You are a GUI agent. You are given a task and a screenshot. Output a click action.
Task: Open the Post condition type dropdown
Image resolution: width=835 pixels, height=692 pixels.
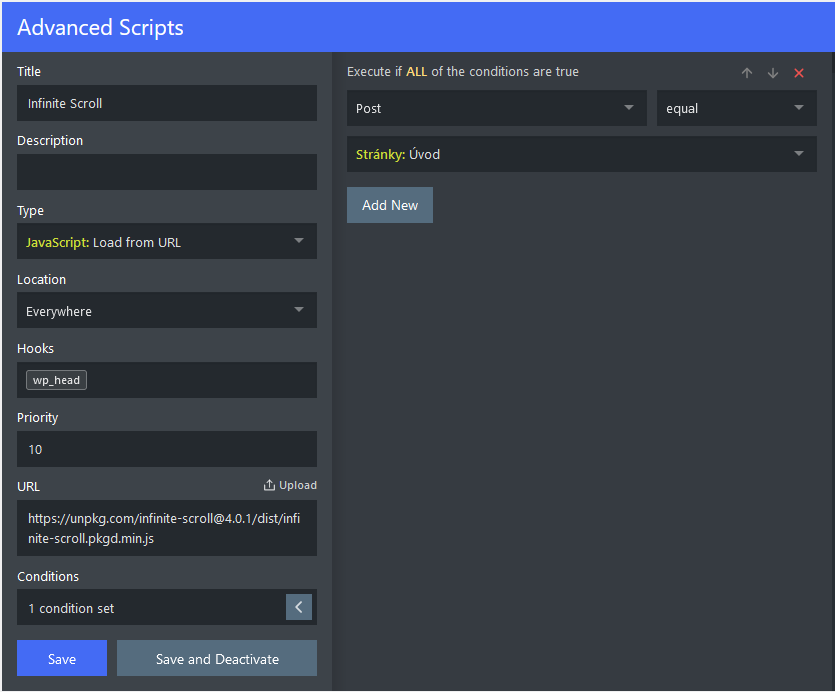coord(496,108)
